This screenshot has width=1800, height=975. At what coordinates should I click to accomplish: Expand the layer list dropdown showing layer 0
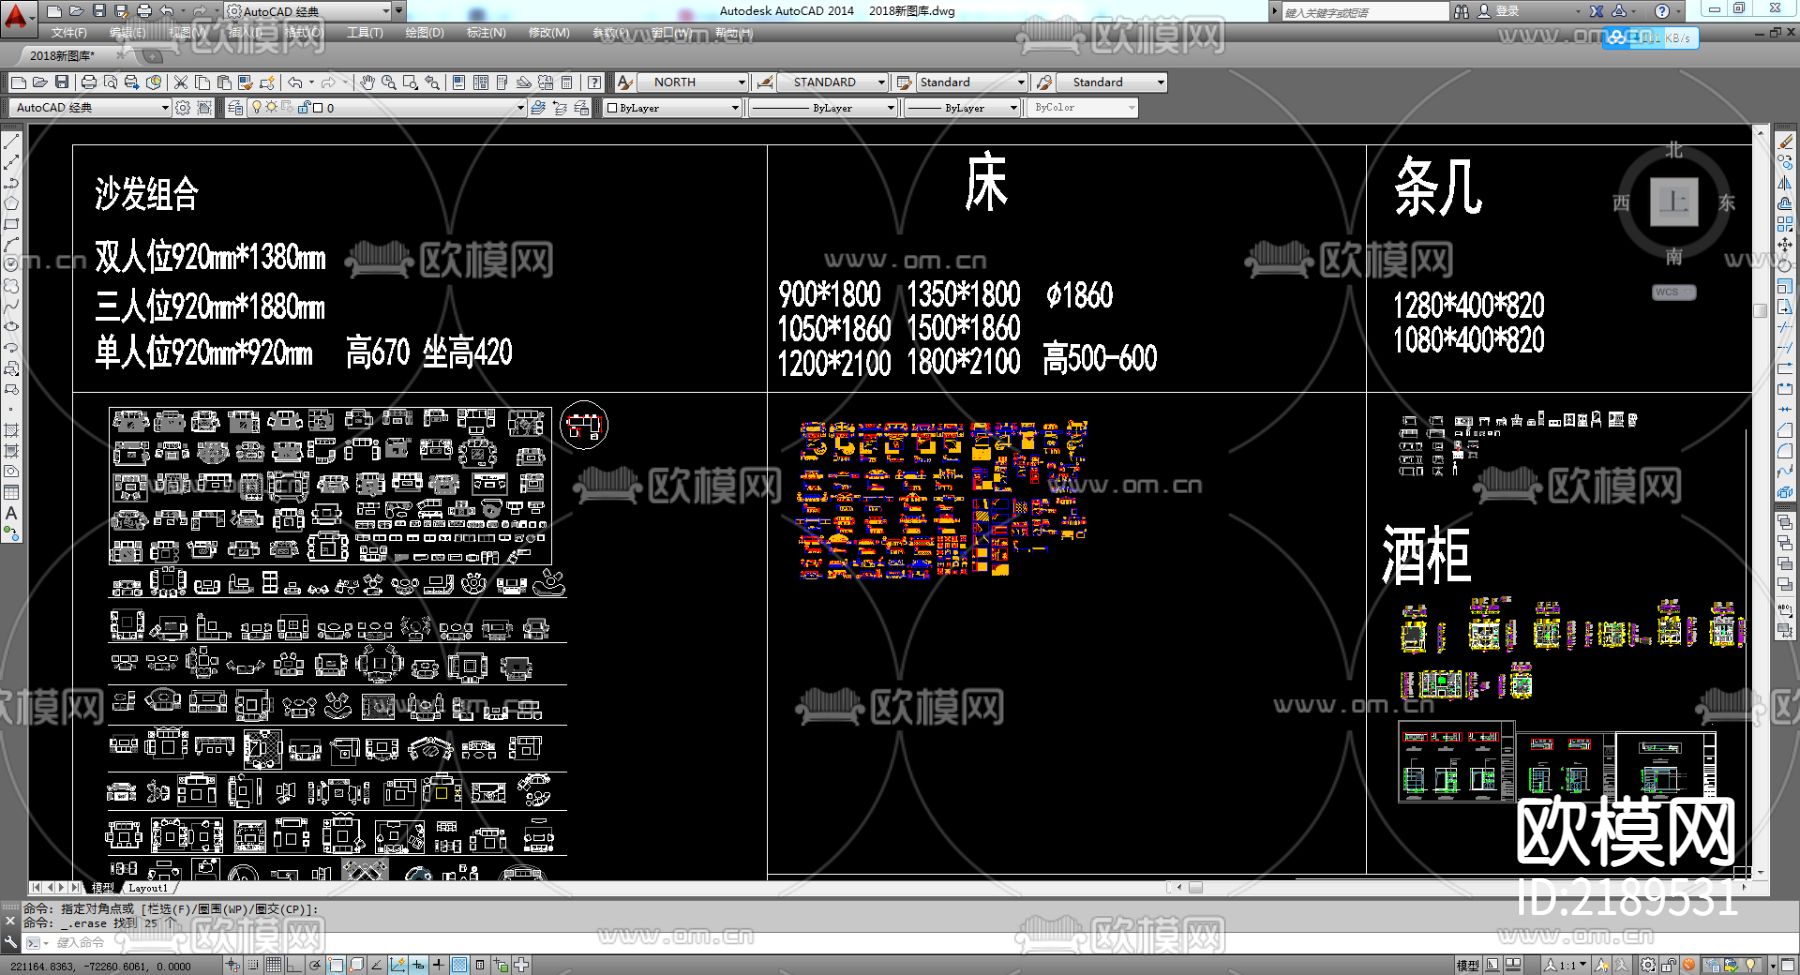388,107
